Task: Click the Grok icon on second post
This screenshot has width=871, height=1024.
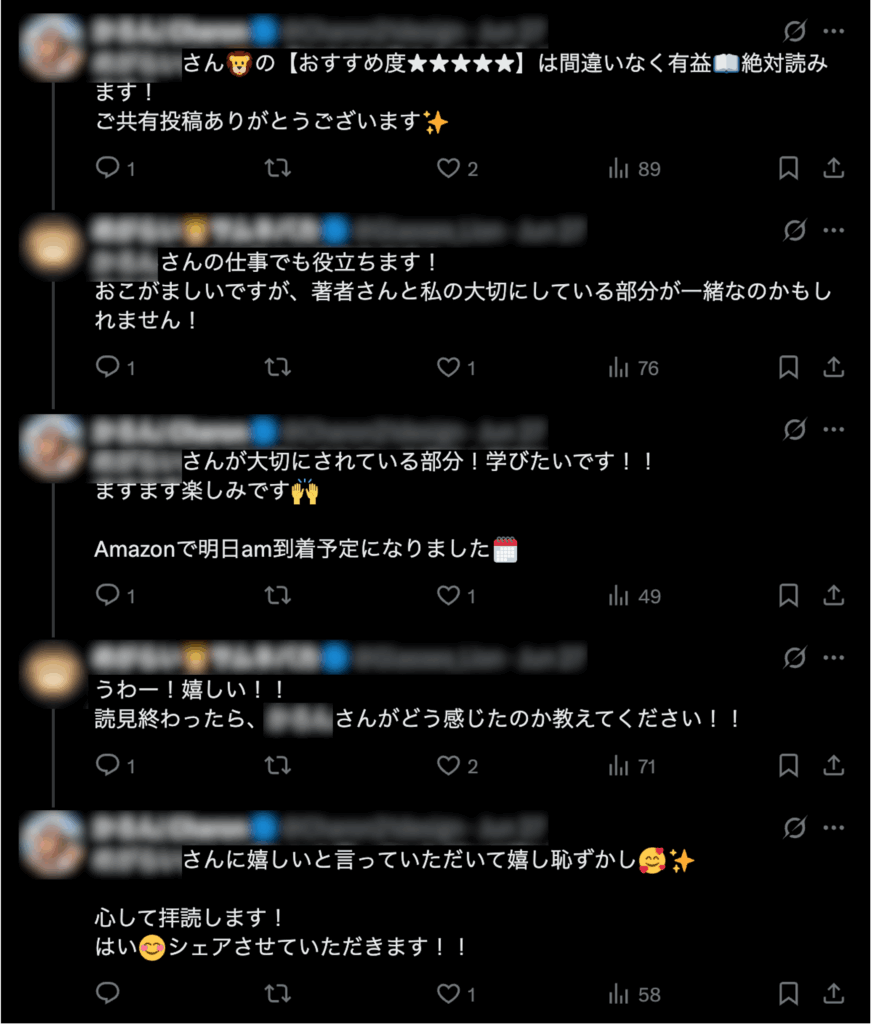Action: tap(795, 230)
